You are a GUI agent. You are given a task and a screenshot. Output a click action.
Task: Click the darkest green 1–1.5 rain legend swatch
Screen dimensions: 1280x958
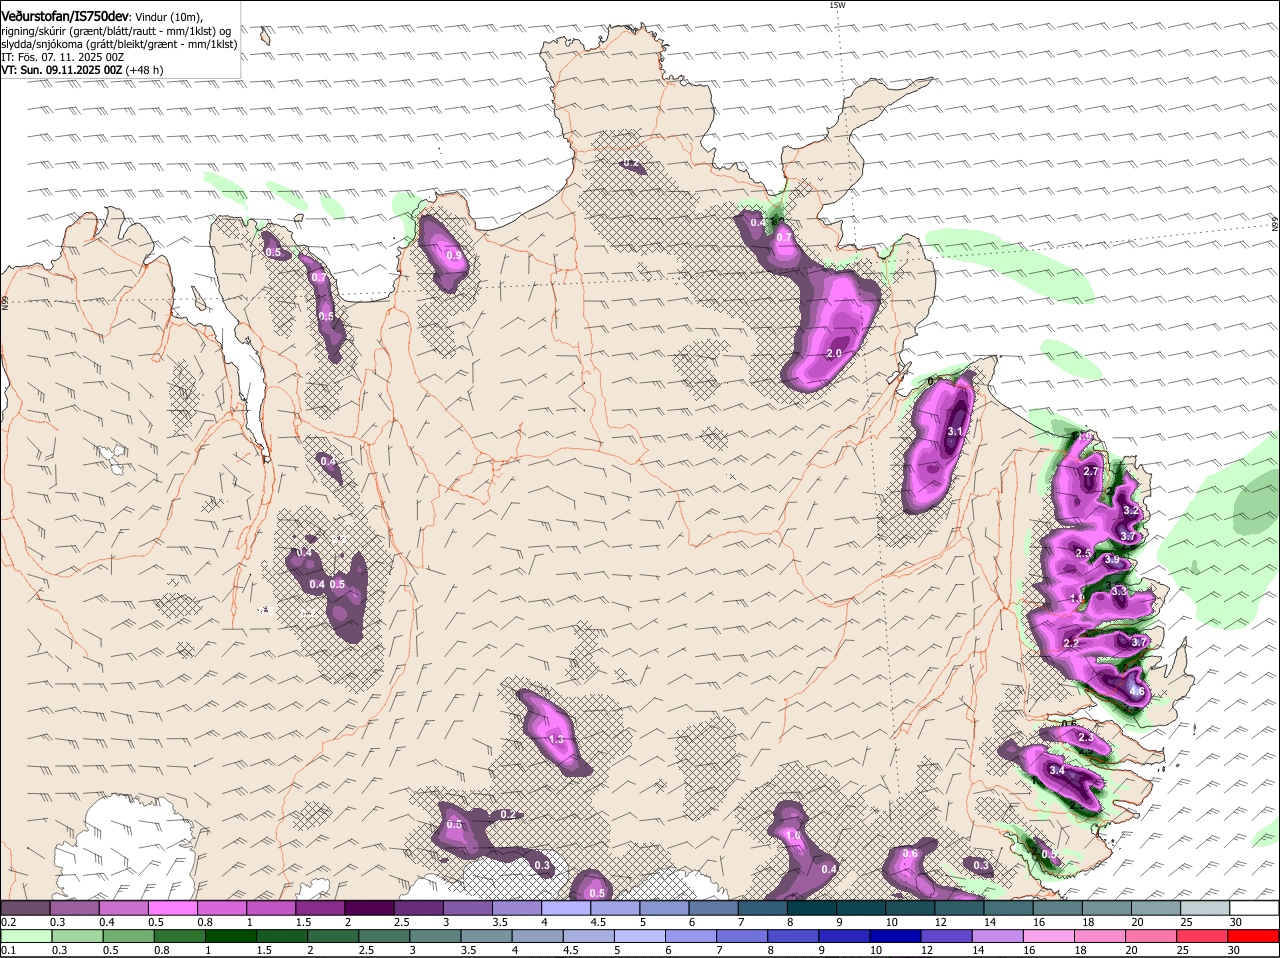pos(231,935)
